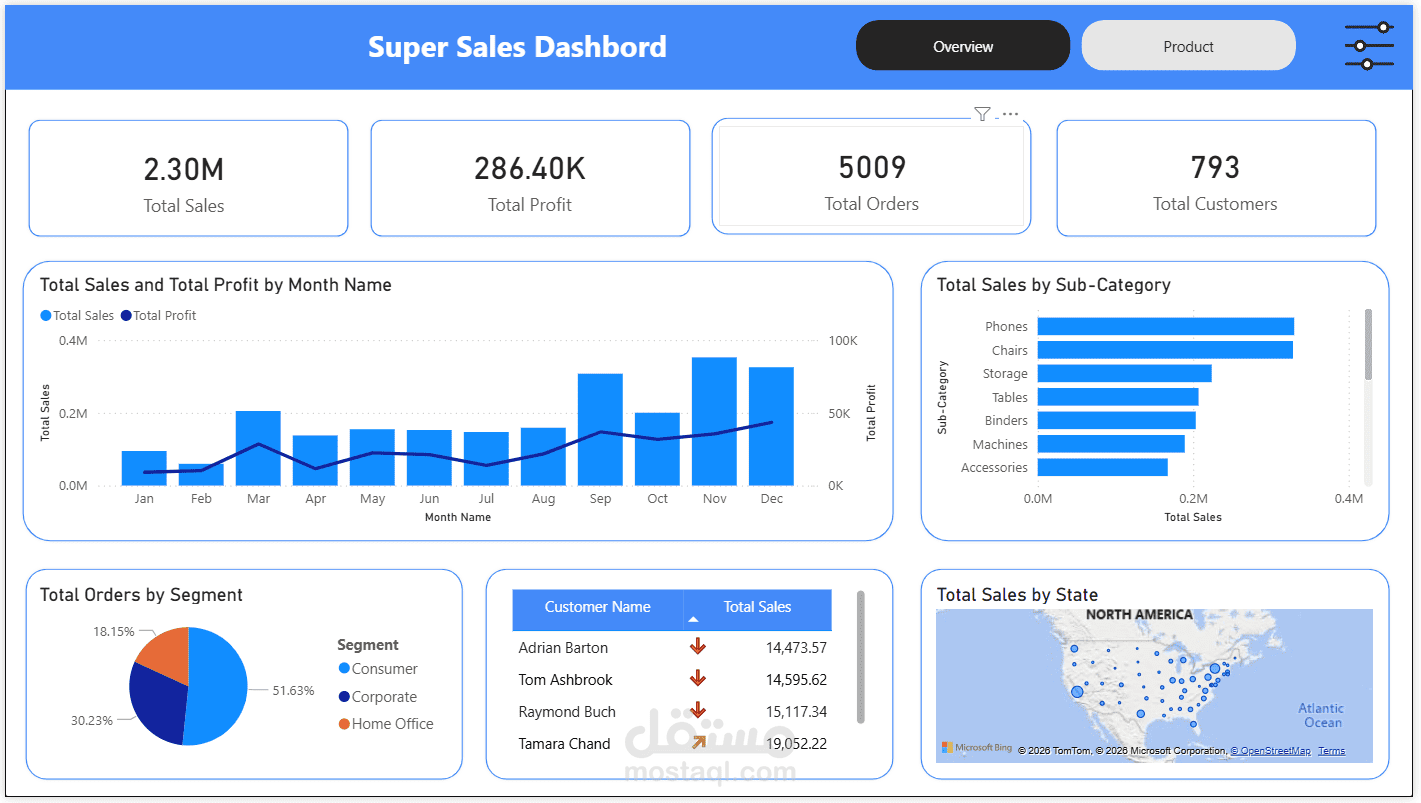
Task: Select the 793 Total Customers card
Action: (x=1216, y=178)
